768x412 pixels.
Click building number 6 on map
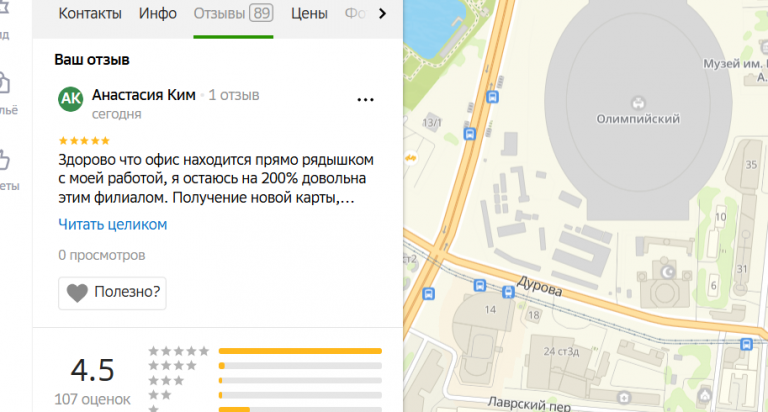714,286
